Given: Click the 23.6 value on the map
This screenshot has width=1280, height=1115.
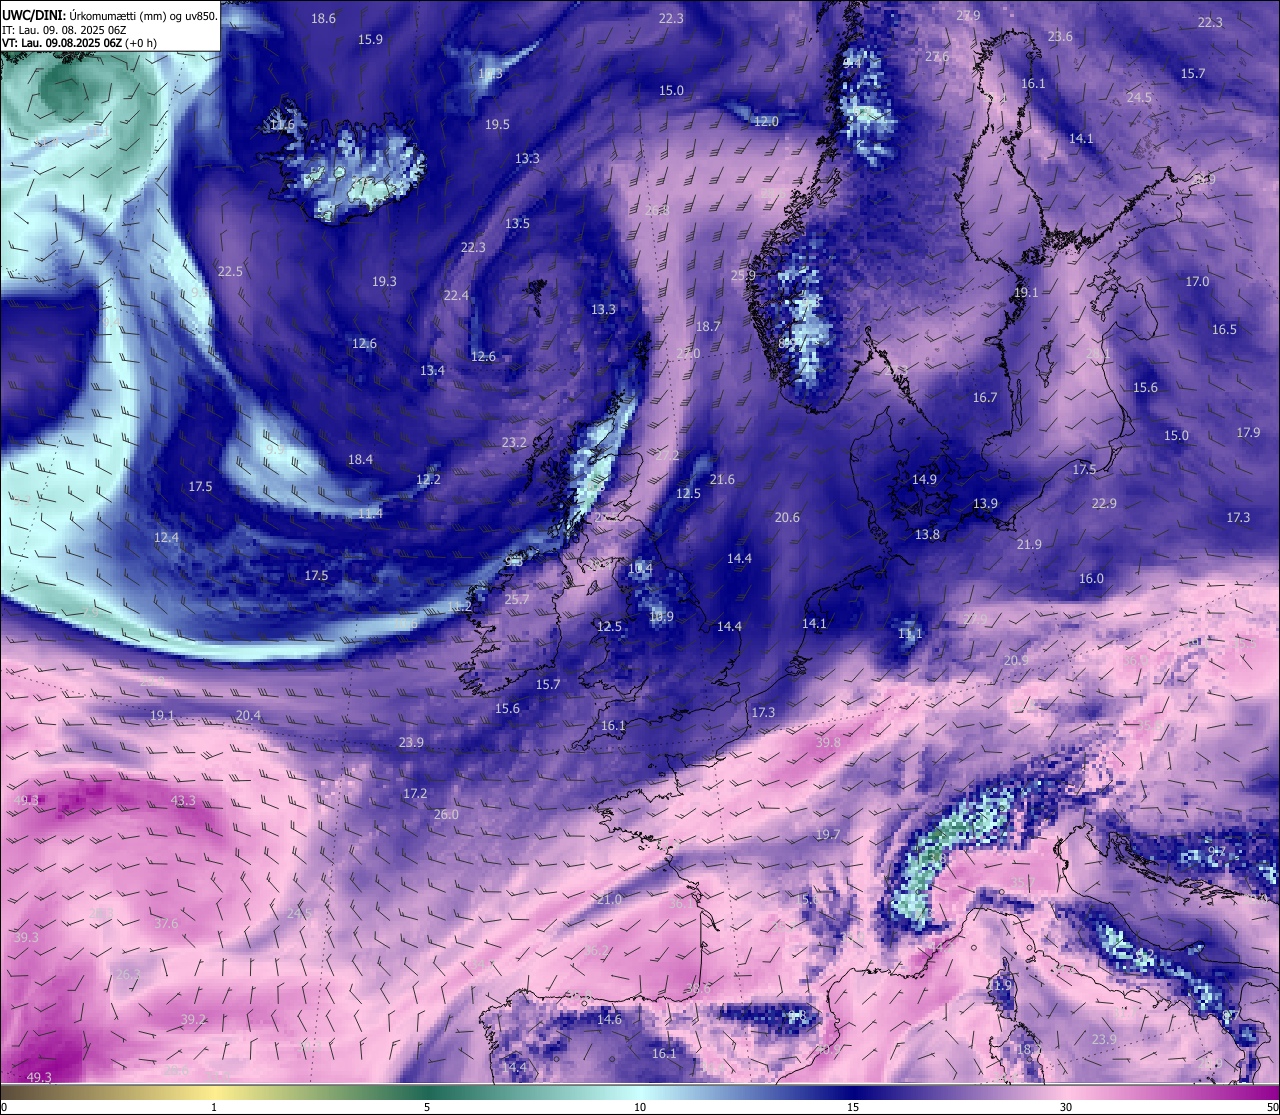Looking at the screenshot, I should tap(1060, 36).
